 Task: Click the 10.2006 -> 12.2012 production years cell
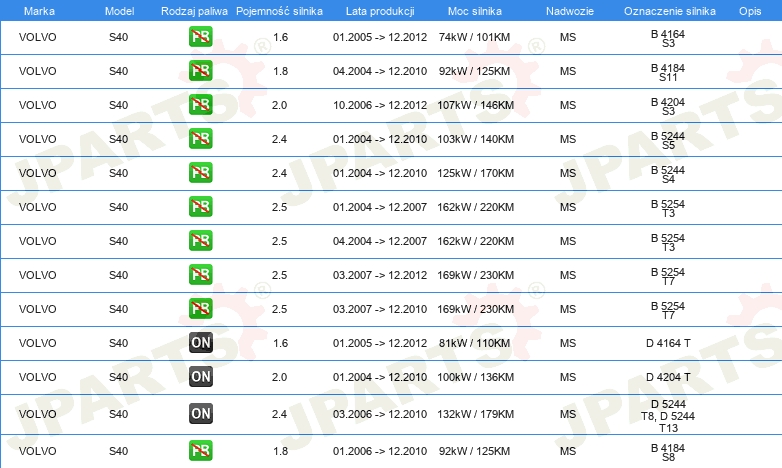(x=380, y=105)
